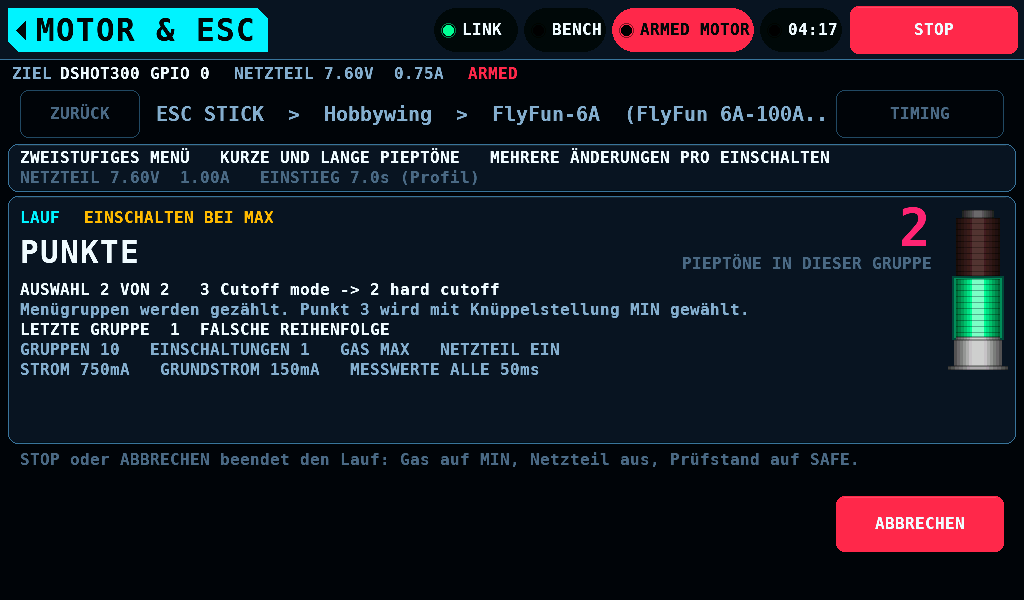The height and width of the screenshot is (600, 1024).
Task: Click the back arrow beside MOTOR & ESC
Action: click(22, 30)
